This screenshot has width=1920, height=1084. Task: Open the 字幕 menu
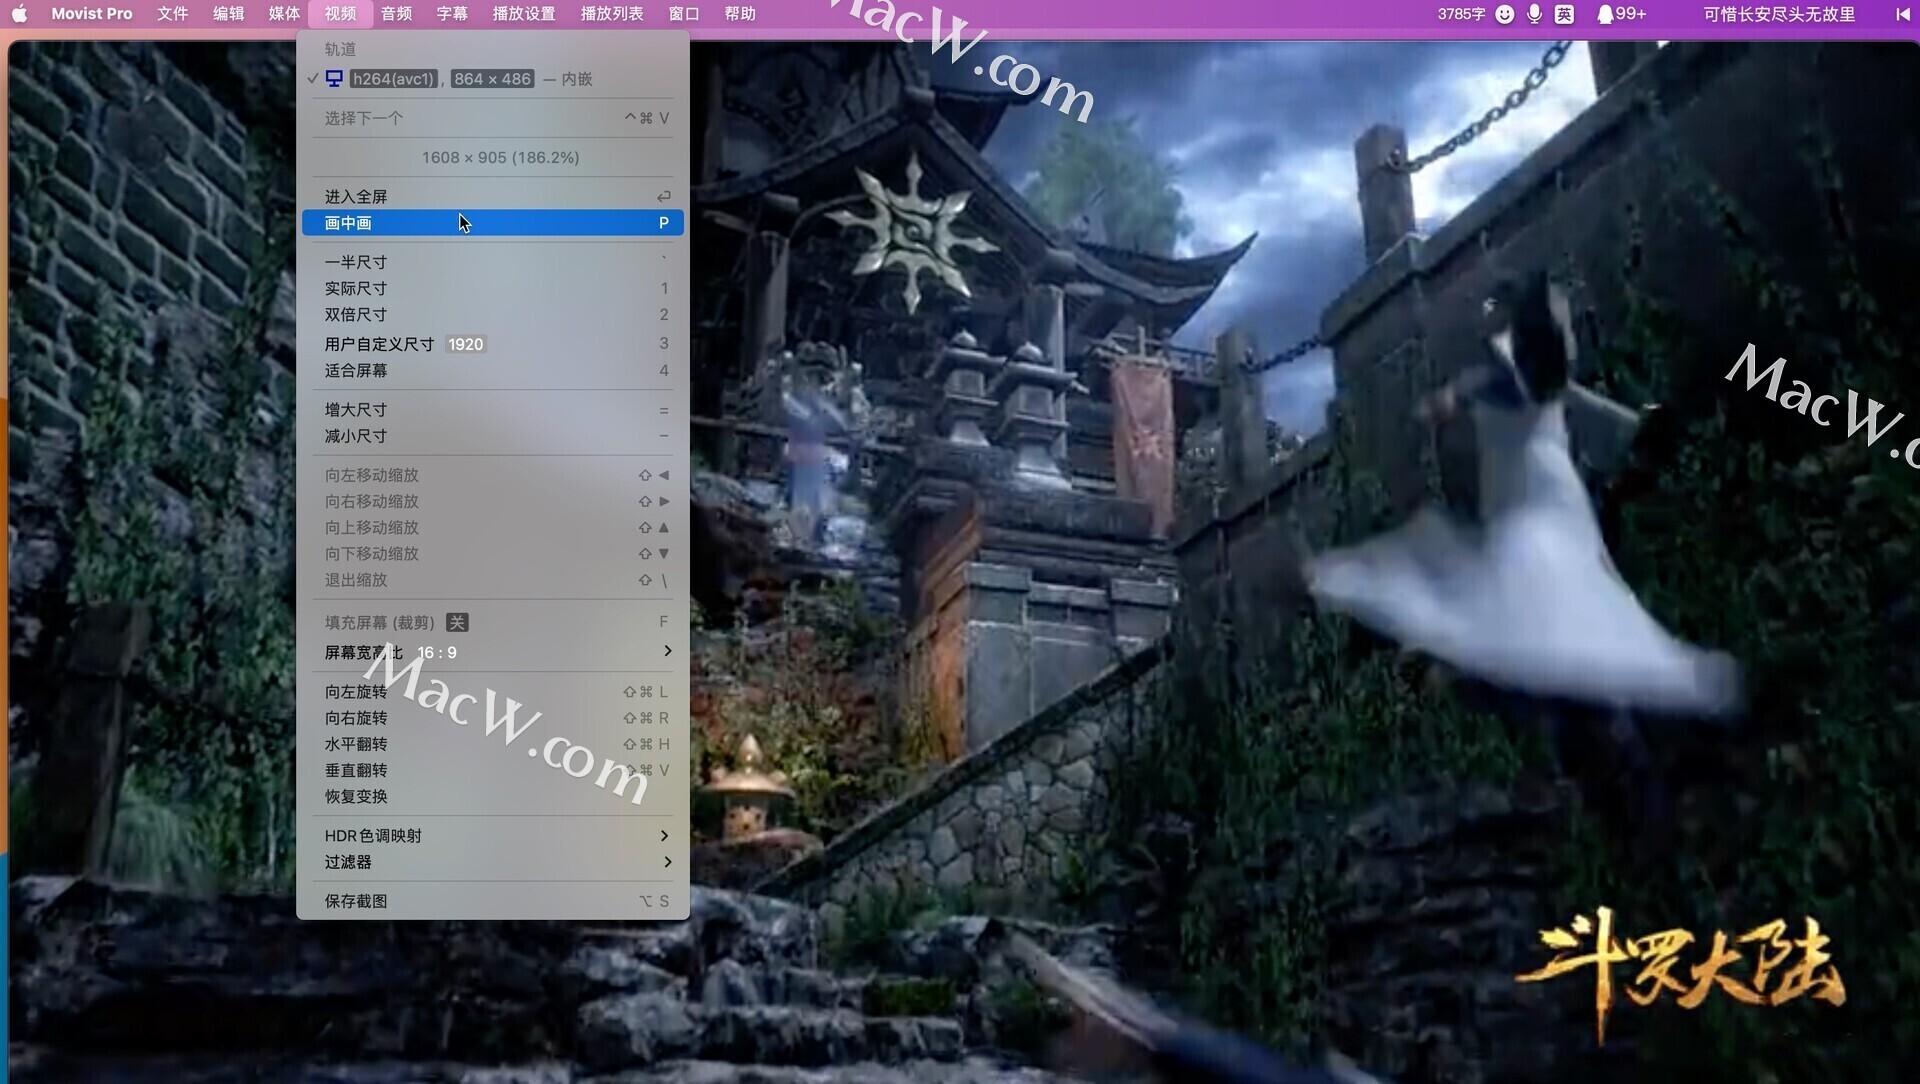click(452, 14)
